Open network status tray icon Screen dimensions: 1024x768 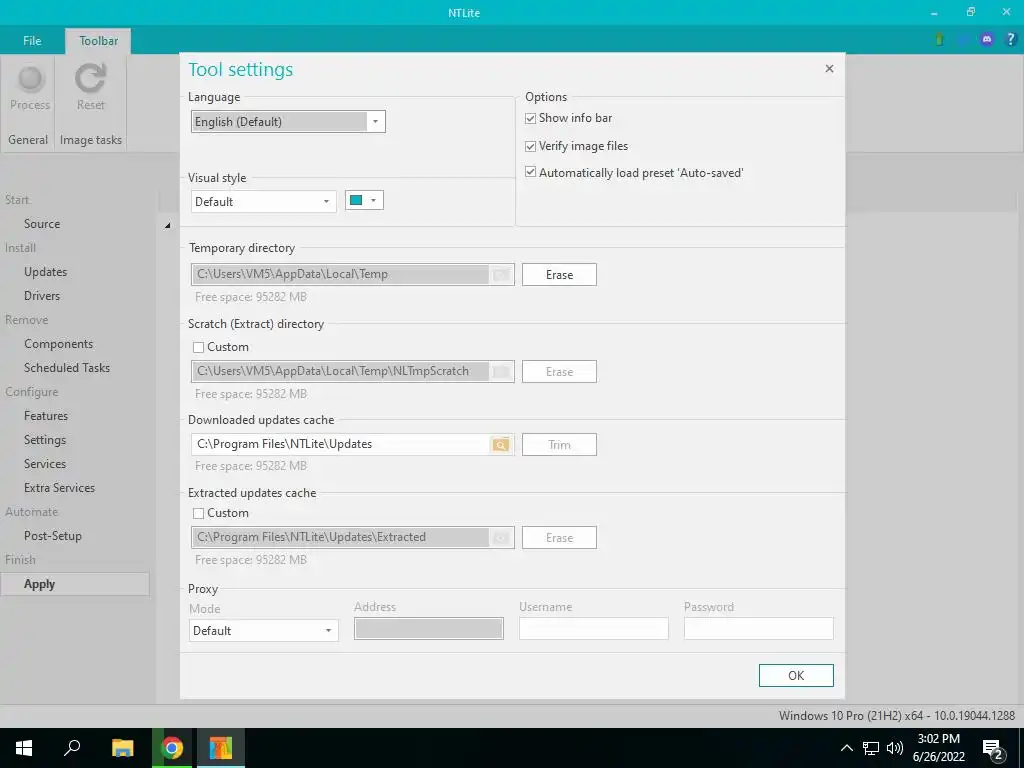pos(871,748)
